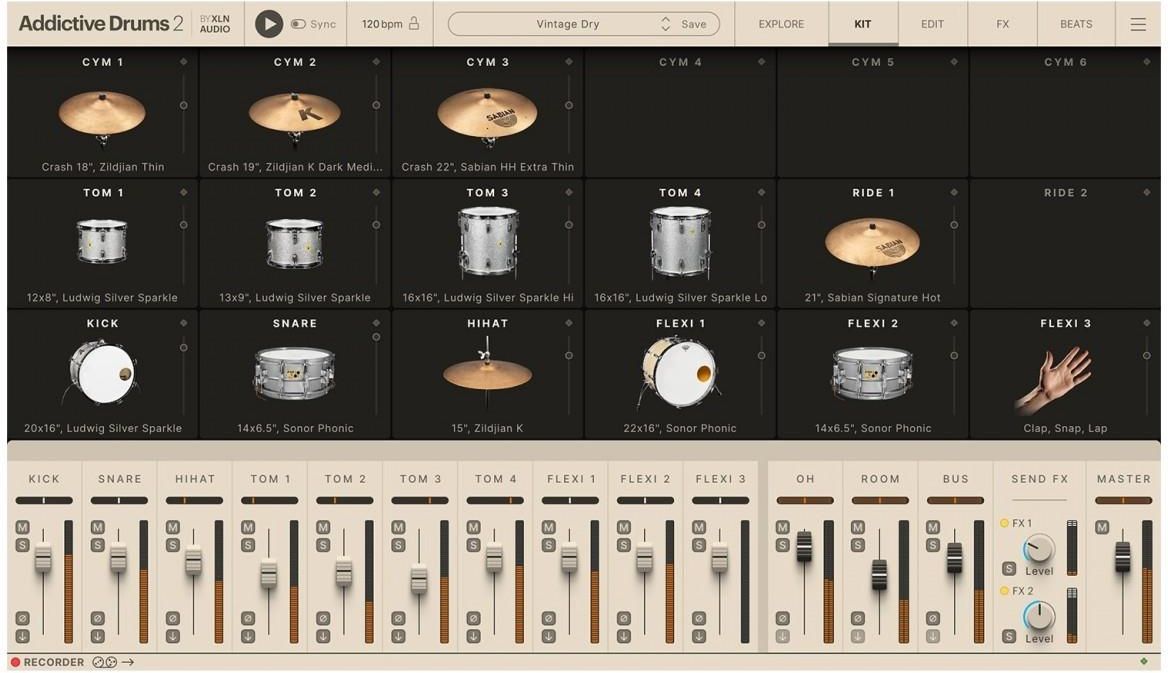Solo the ROOM channel
Screen dimensions: 1168x673
tap(857, 545)
